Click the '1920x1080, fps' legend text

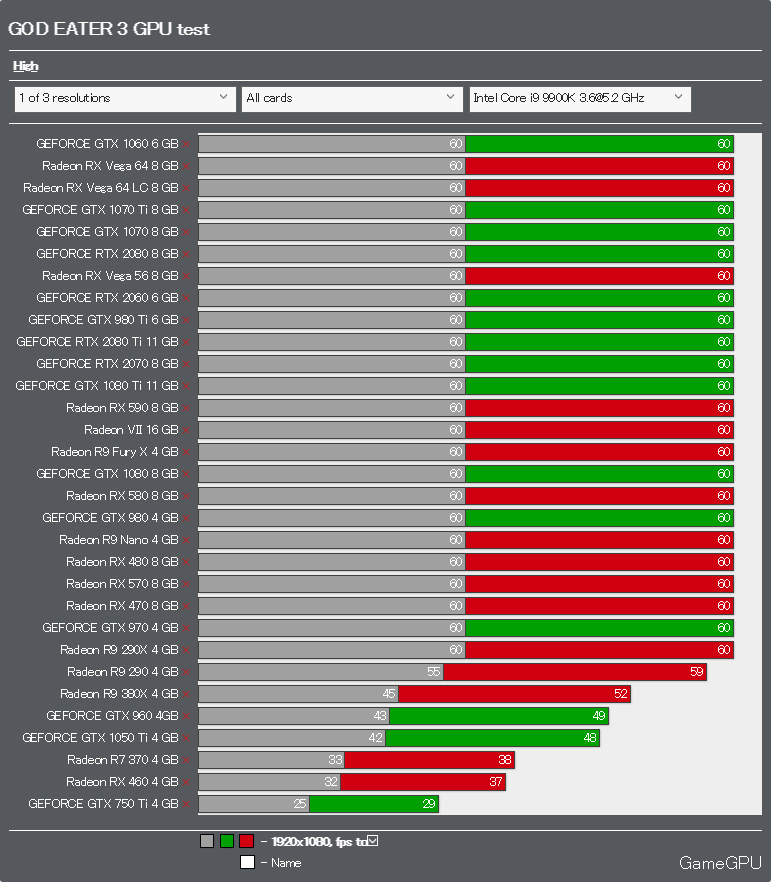(312, 842)
